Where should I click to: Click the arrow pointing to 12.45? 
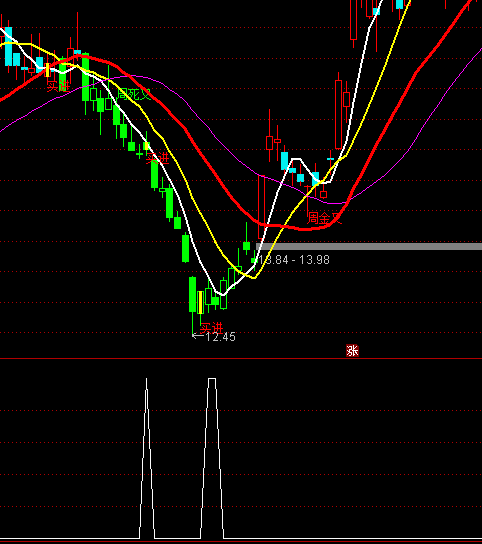[x=198, y=335]
